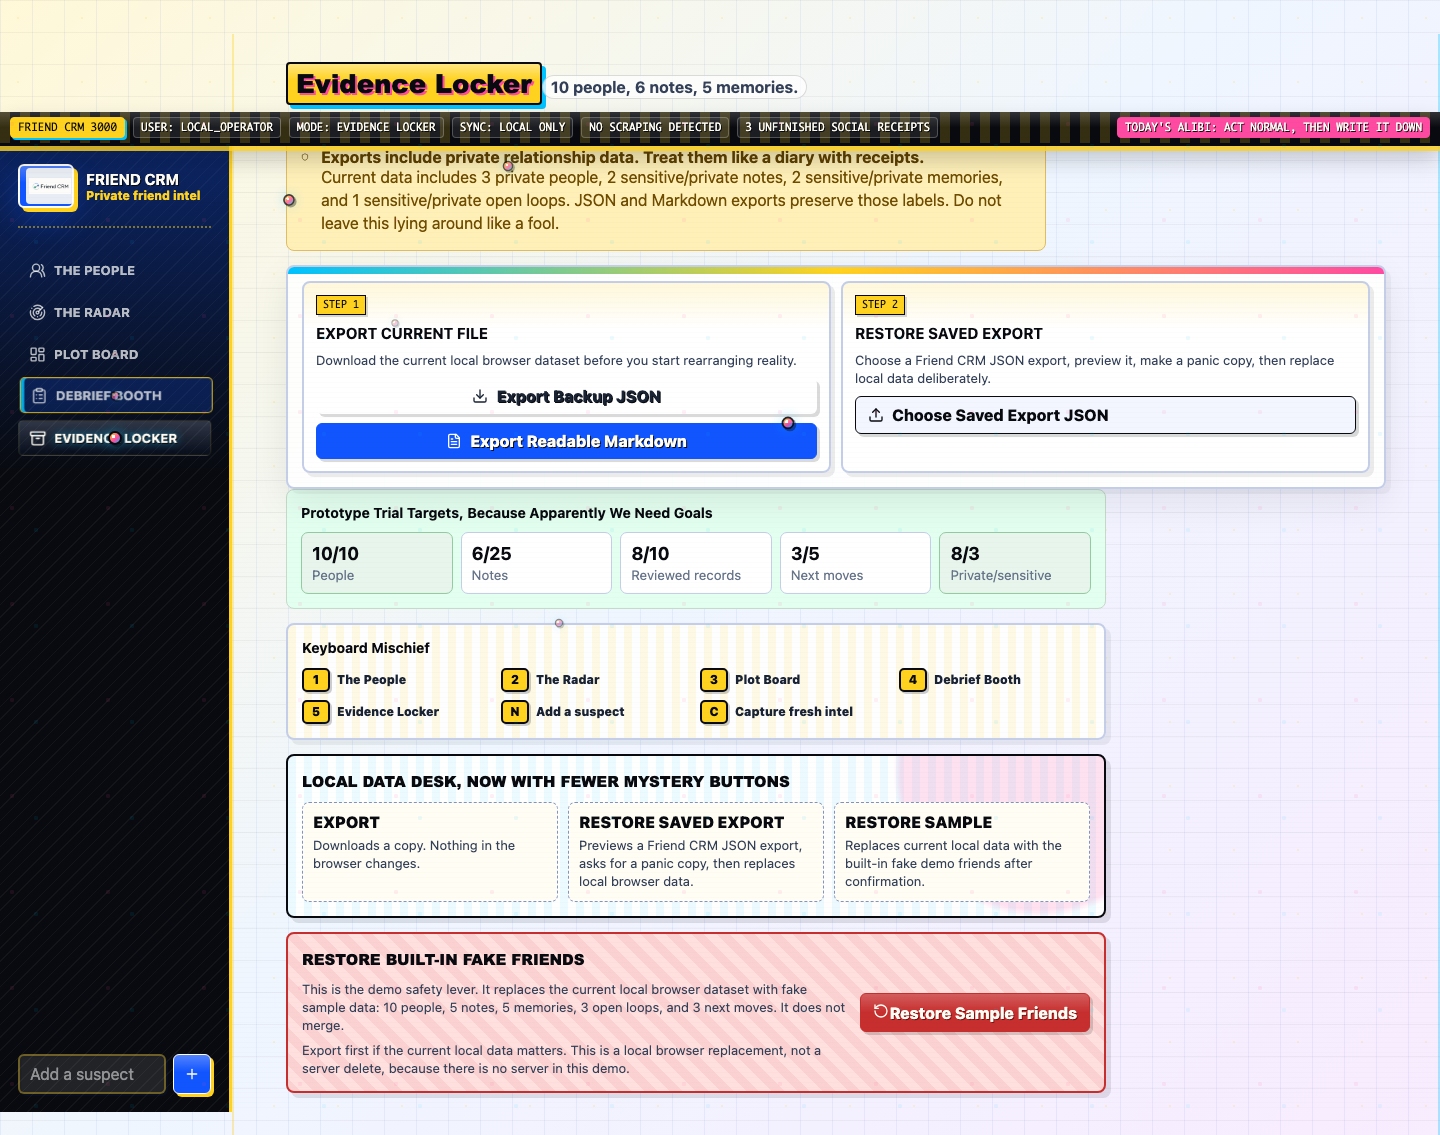The width and height of the screenshot is (1440, 1135).
Task: Click The Radar target icon
Action: pos(38,312)
